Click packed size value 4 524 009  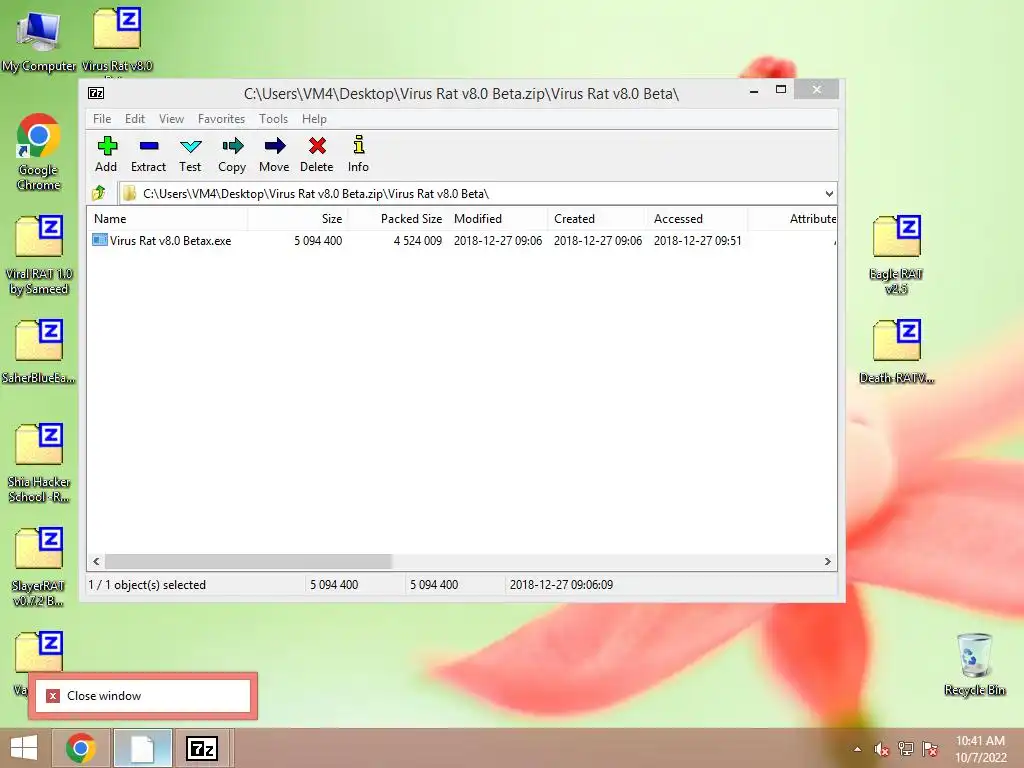pos(418,240)
